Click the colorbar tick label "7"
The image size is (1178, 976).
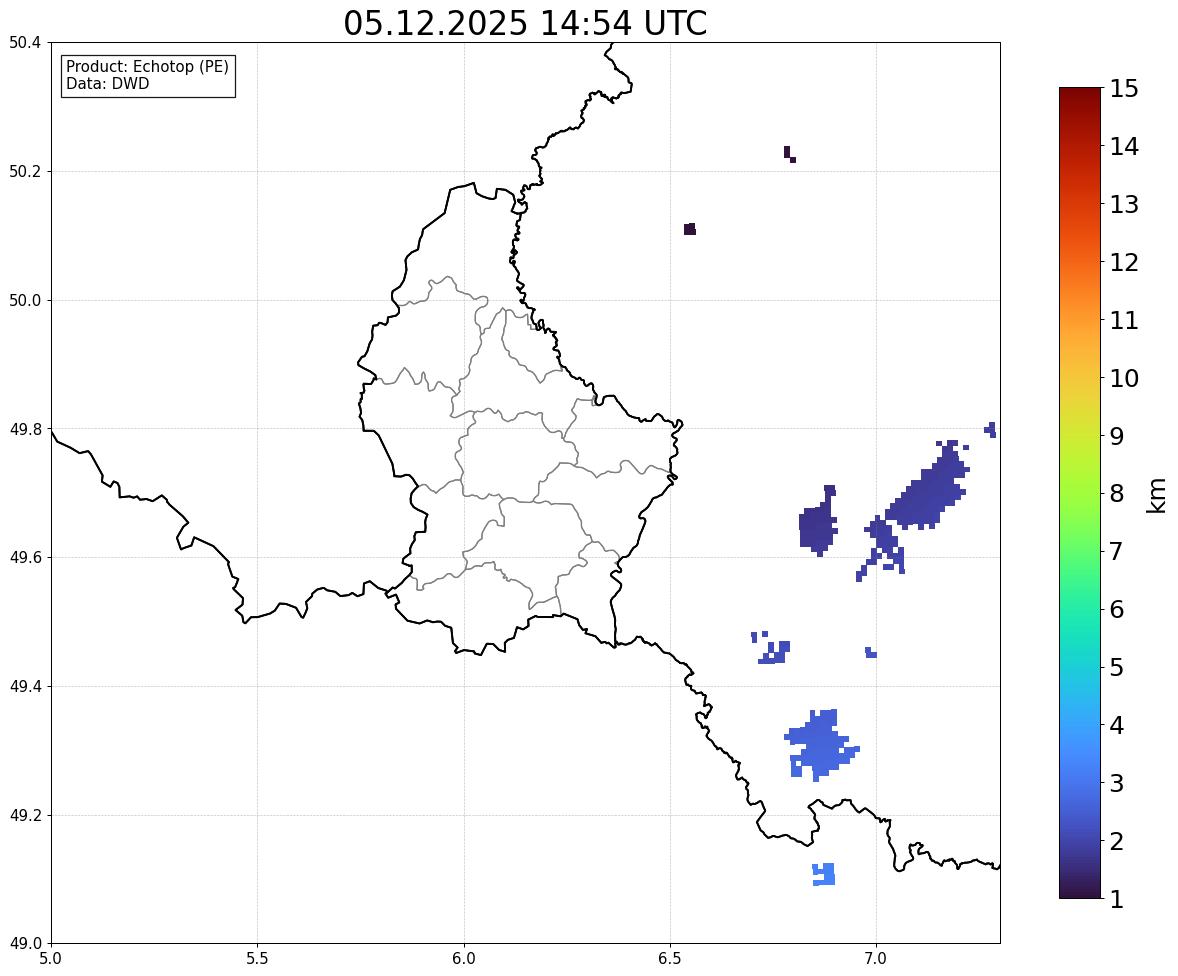coord(1117,551)
